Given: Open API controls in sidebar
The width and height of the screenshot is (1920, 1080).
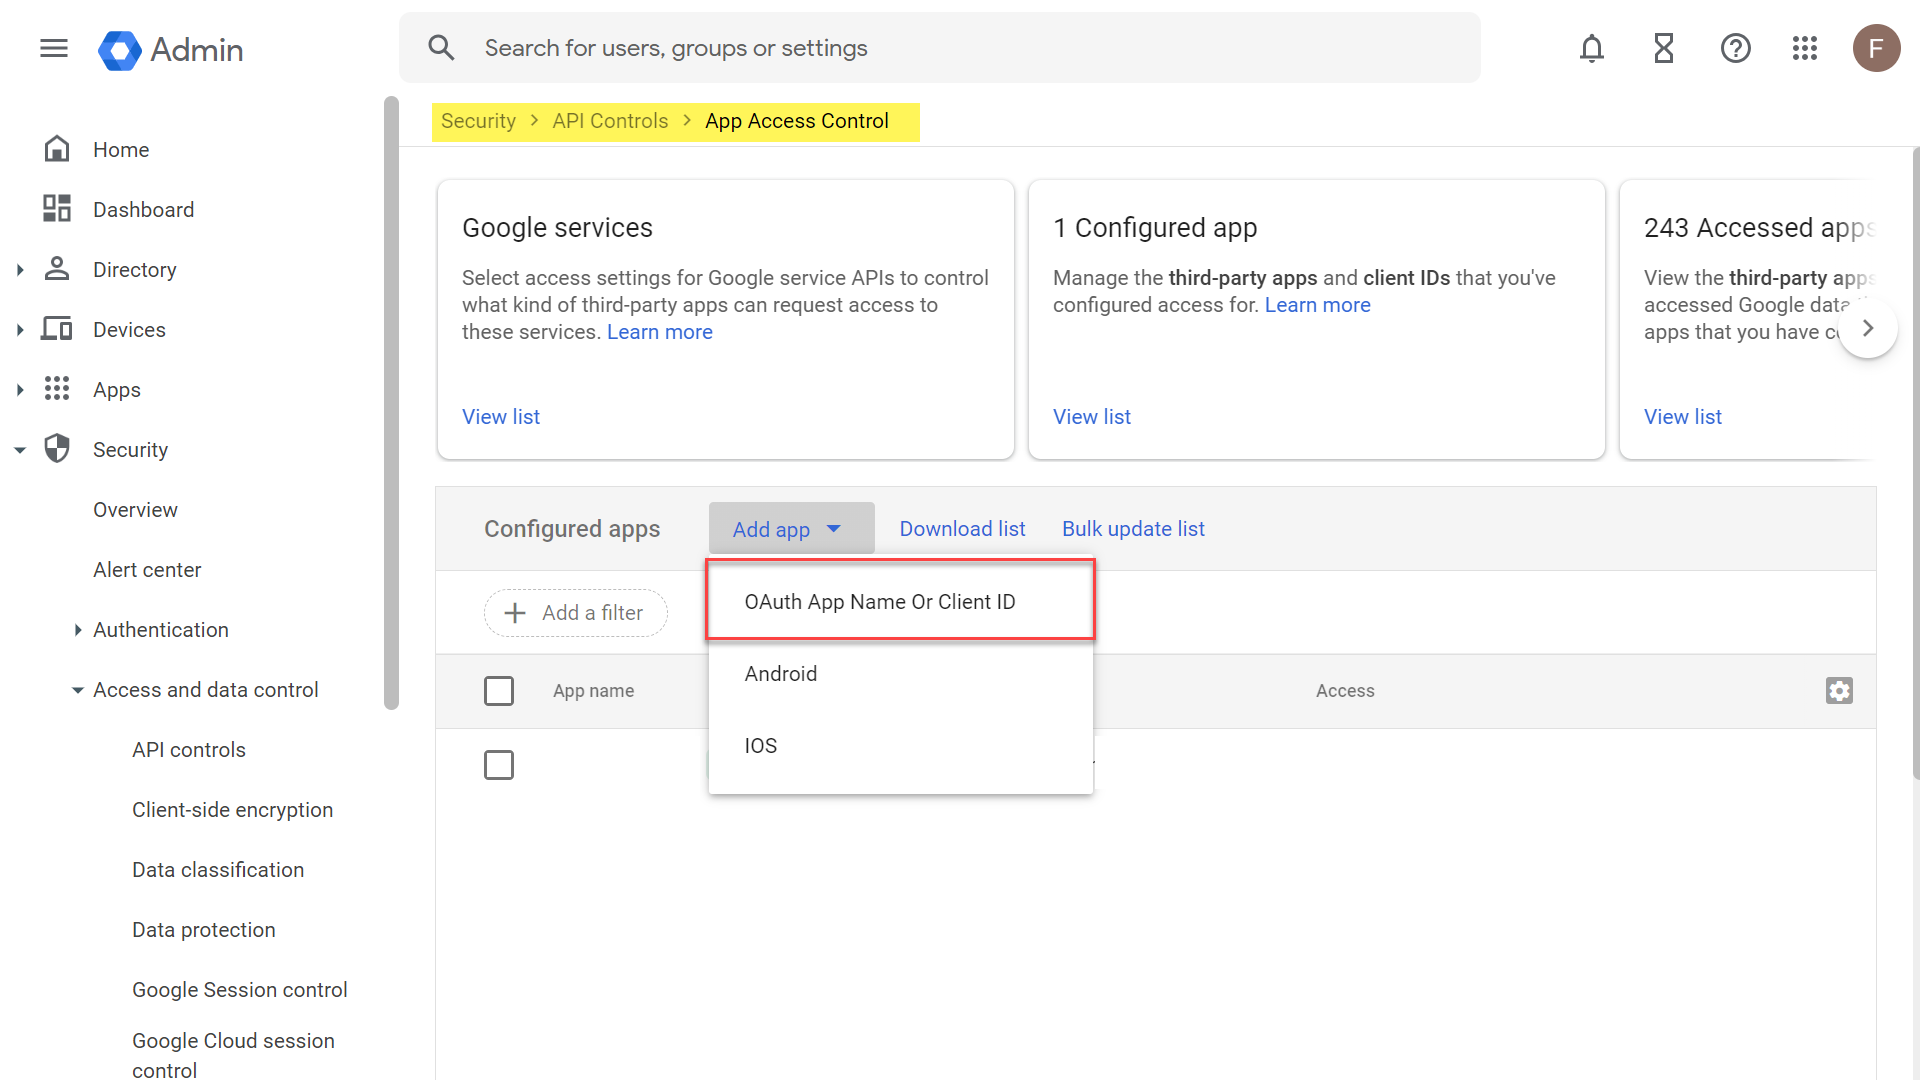Looking at the screenshot, I should (x=189, y=750).
